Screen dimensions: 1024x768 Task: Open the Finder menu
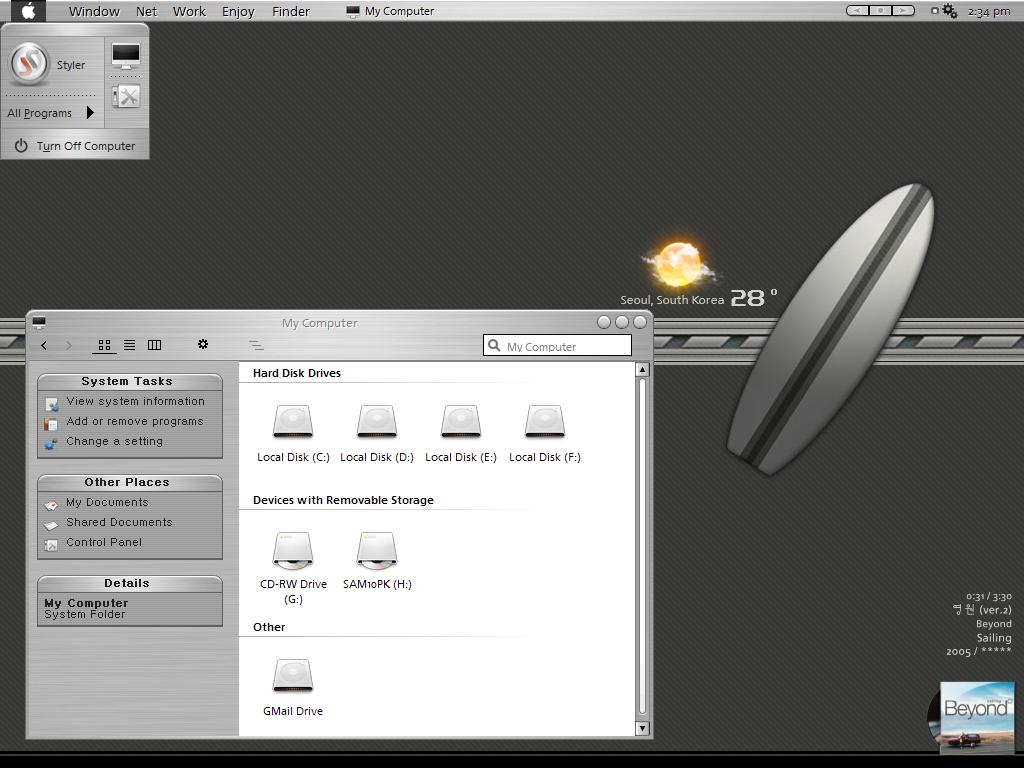click(x=291, y=11)
